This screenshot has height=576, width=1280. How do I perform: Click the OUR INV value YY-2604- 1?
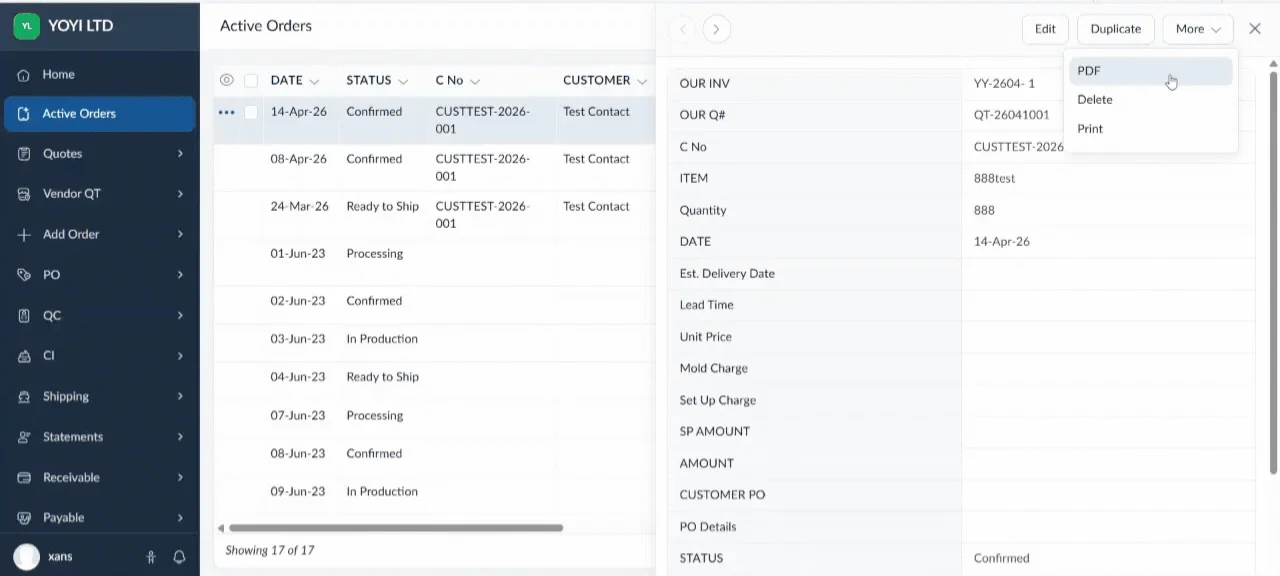(x=1004, y=84)
